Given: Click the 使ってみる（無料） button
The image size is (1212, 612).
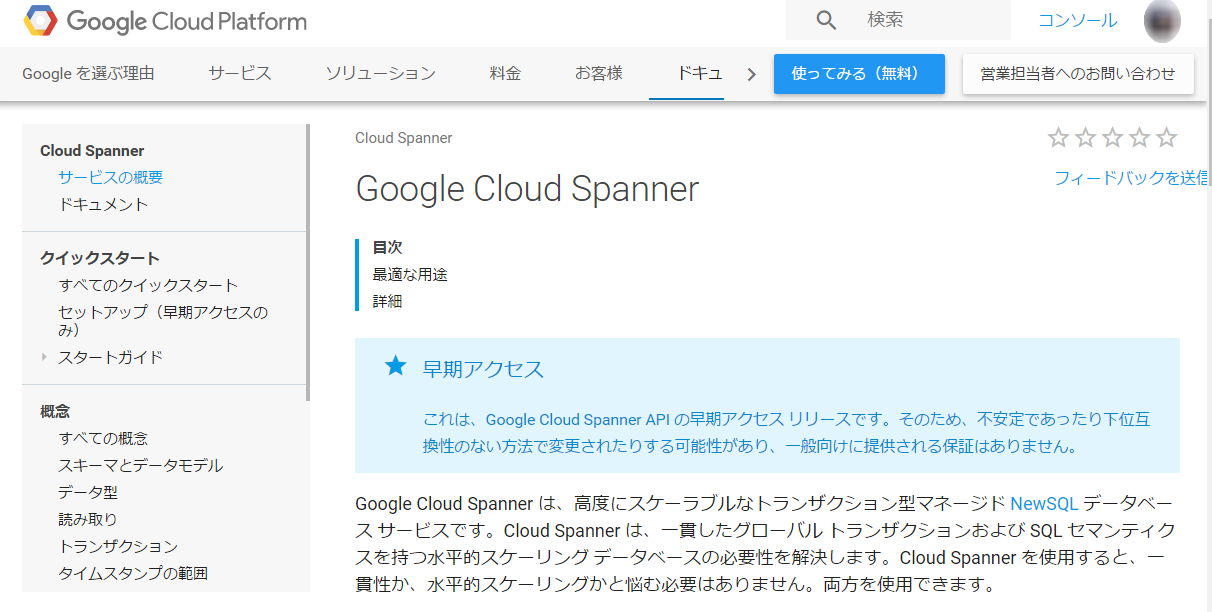Looking at the screenshot, I should pyautogui.click(x=858, y=74).
